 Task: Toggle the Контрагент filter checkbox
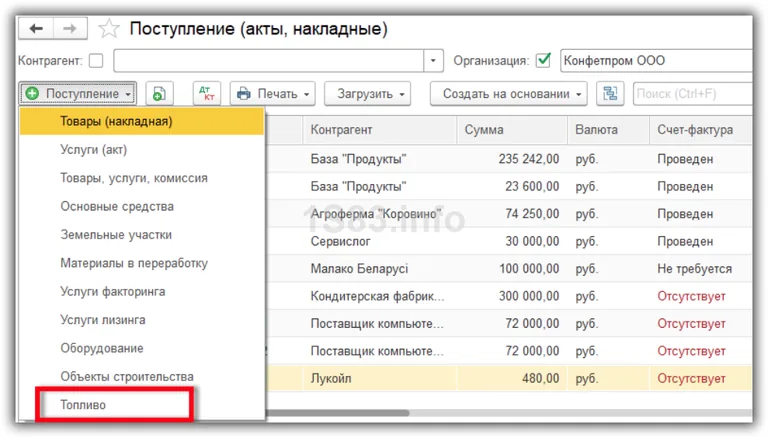(x=96, y=61)
